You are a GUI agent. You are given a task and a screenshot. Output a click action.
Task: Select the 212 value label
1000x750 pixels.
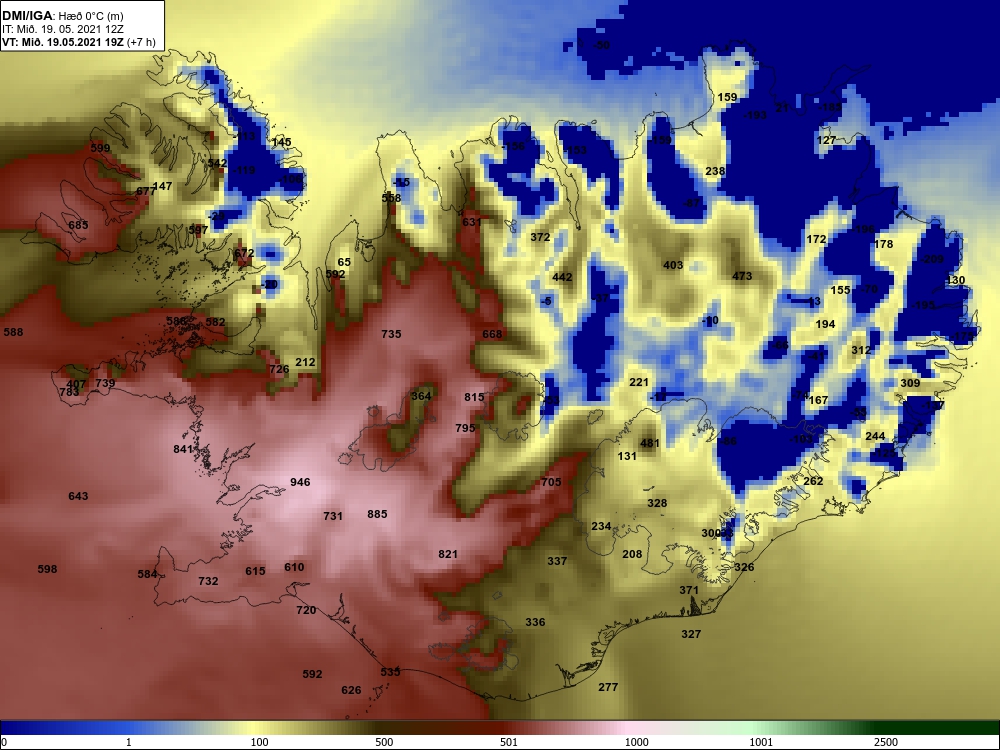[305, 362]
